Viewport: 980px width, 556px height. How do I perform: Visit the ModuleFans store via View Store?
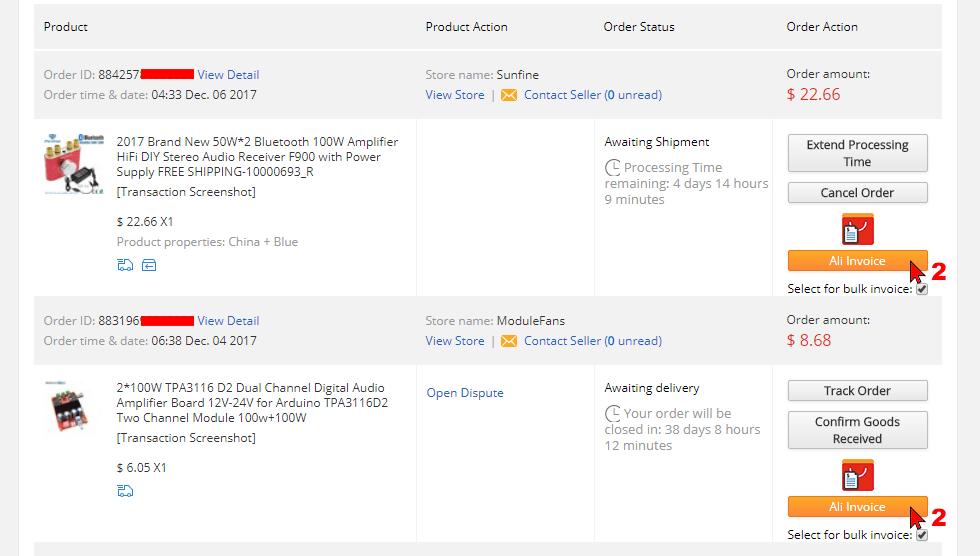tap(455, 341)
